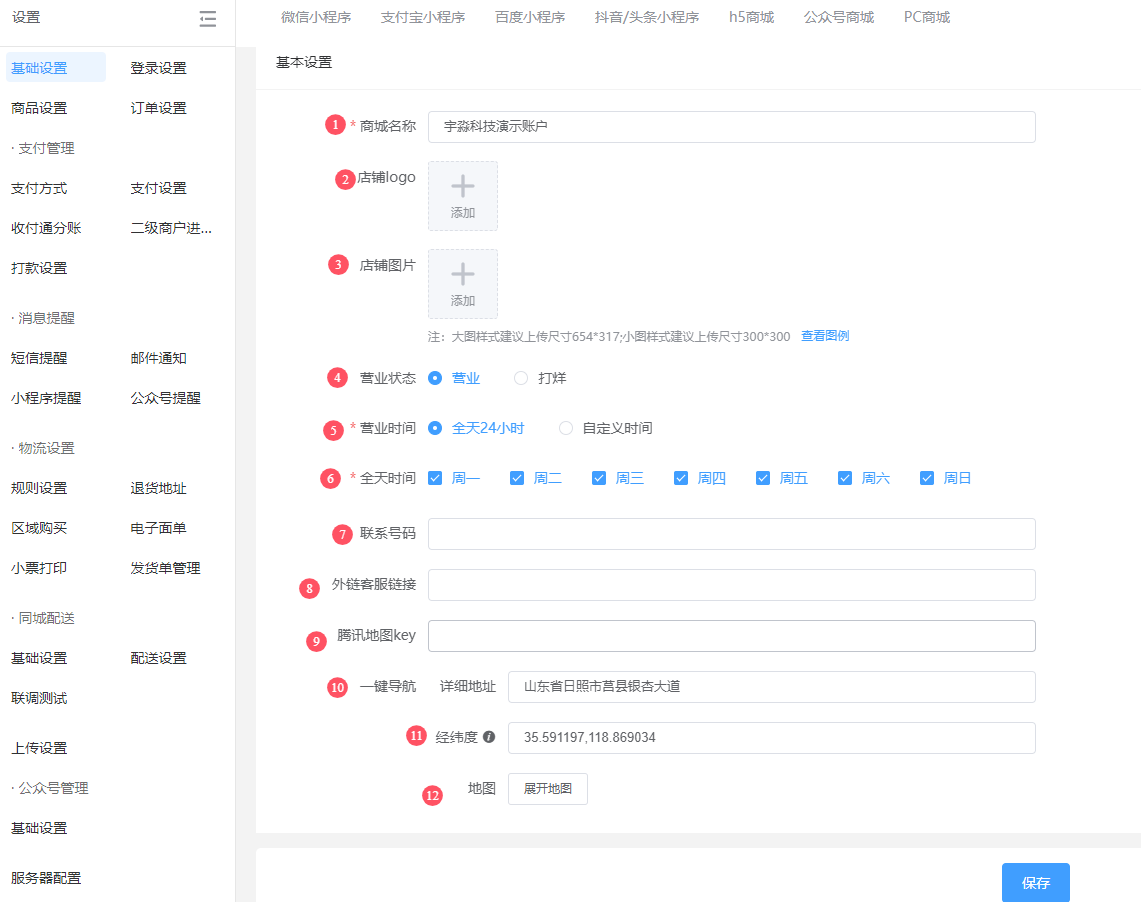Open 邮件通知 in sidebar
This screenshot has height=902, width=1141.
[159, 358]
